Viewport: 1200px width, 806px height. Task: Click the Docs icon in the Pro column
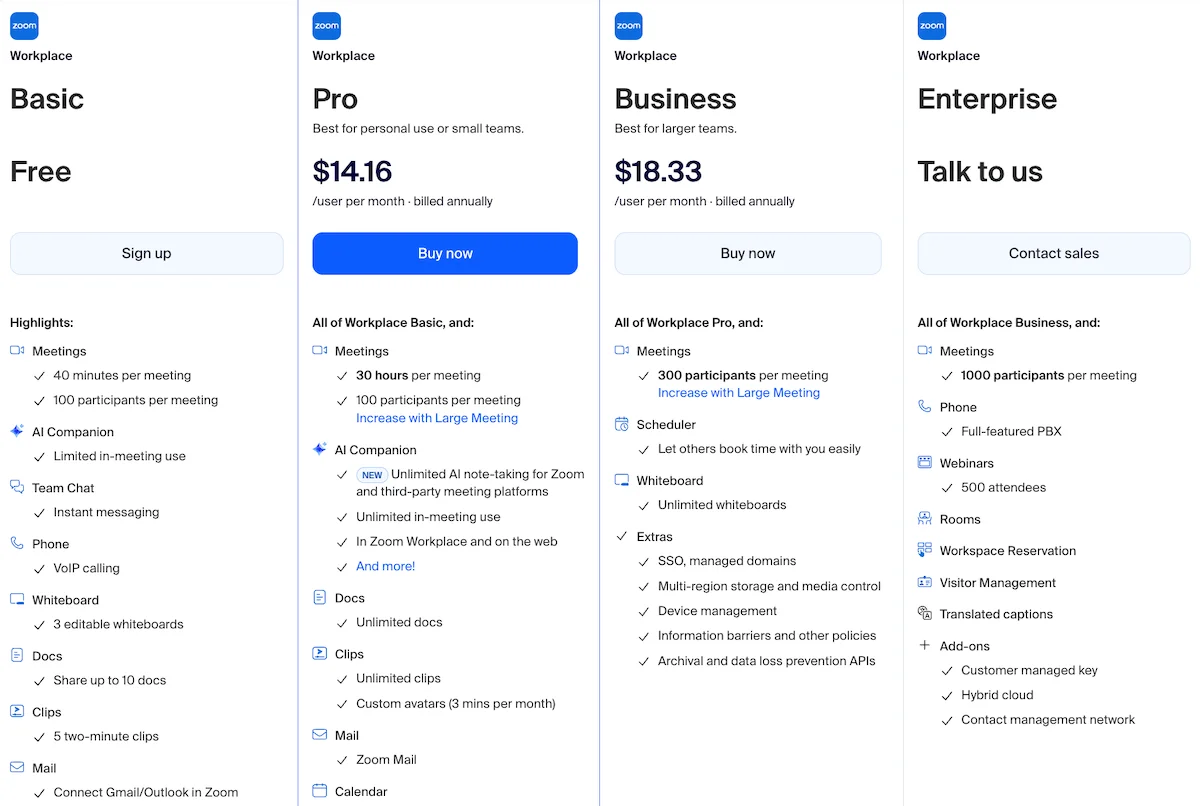(x=320, y=597)
